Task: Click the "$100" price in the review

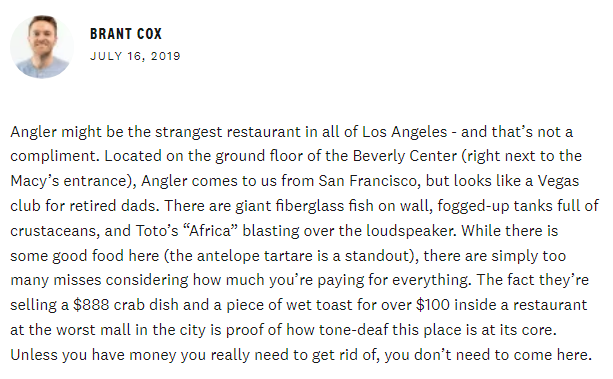Action: [433, 305]
